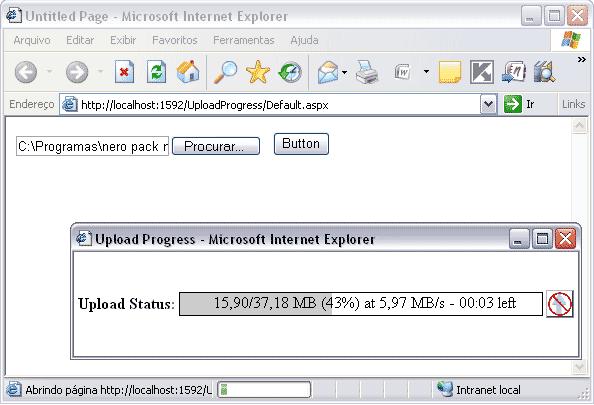
Task: Open Favorites star icon
Action: tap(258, 72)
